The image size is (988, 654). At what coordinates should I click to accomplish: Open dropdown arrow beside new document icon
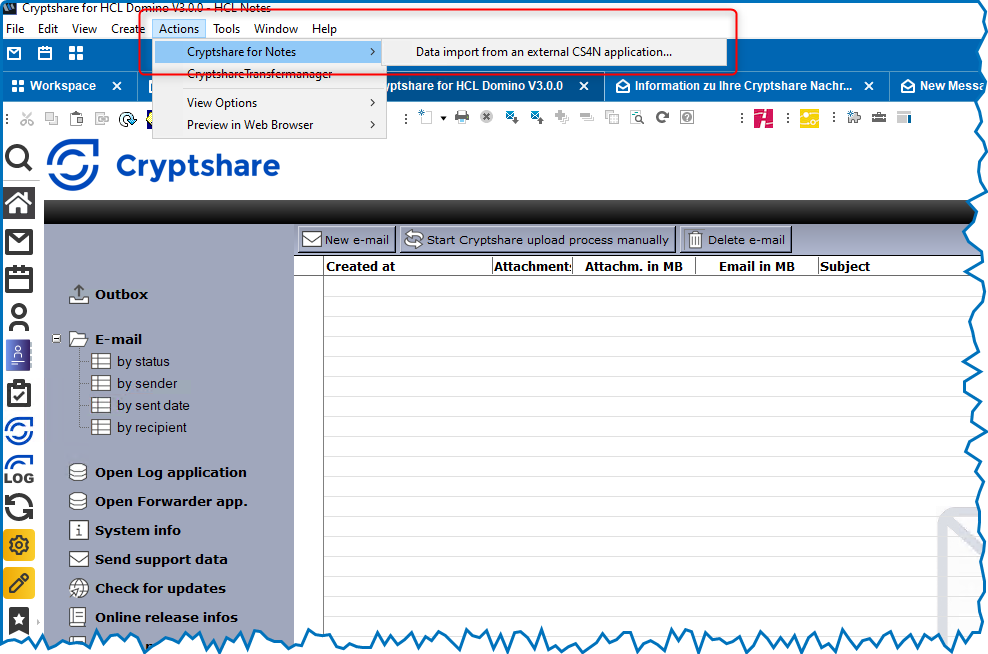443,118
